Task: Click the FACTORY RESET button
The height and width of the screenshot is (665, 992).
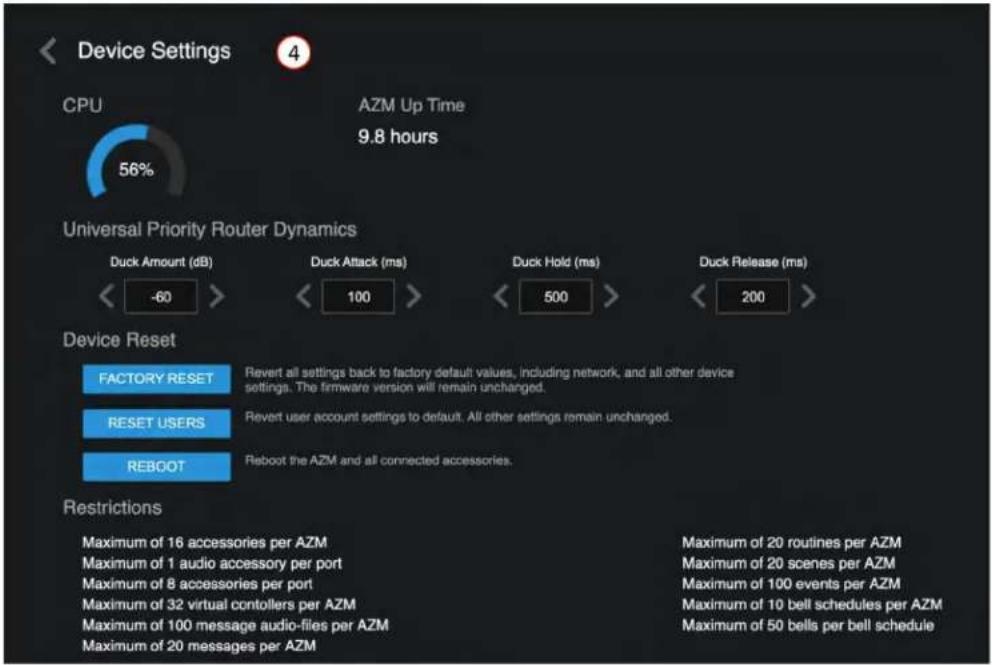Action: coord(156,378)
